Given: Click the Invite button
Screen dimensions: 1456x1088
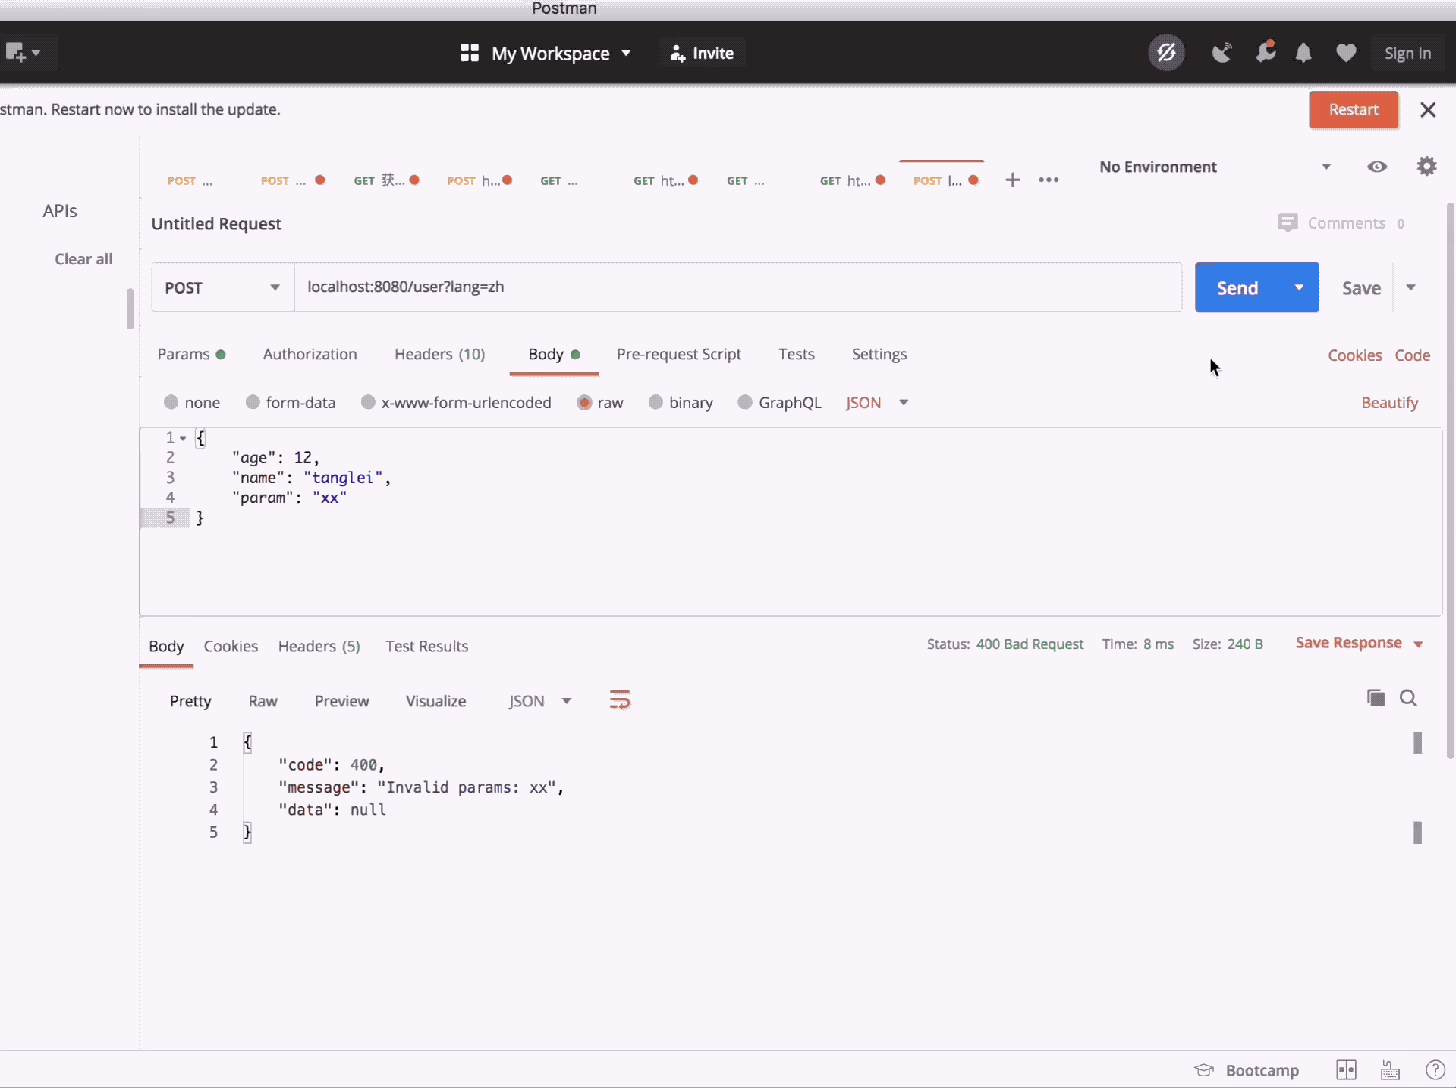Looking at the screenshot, I should tap(702, 53).
